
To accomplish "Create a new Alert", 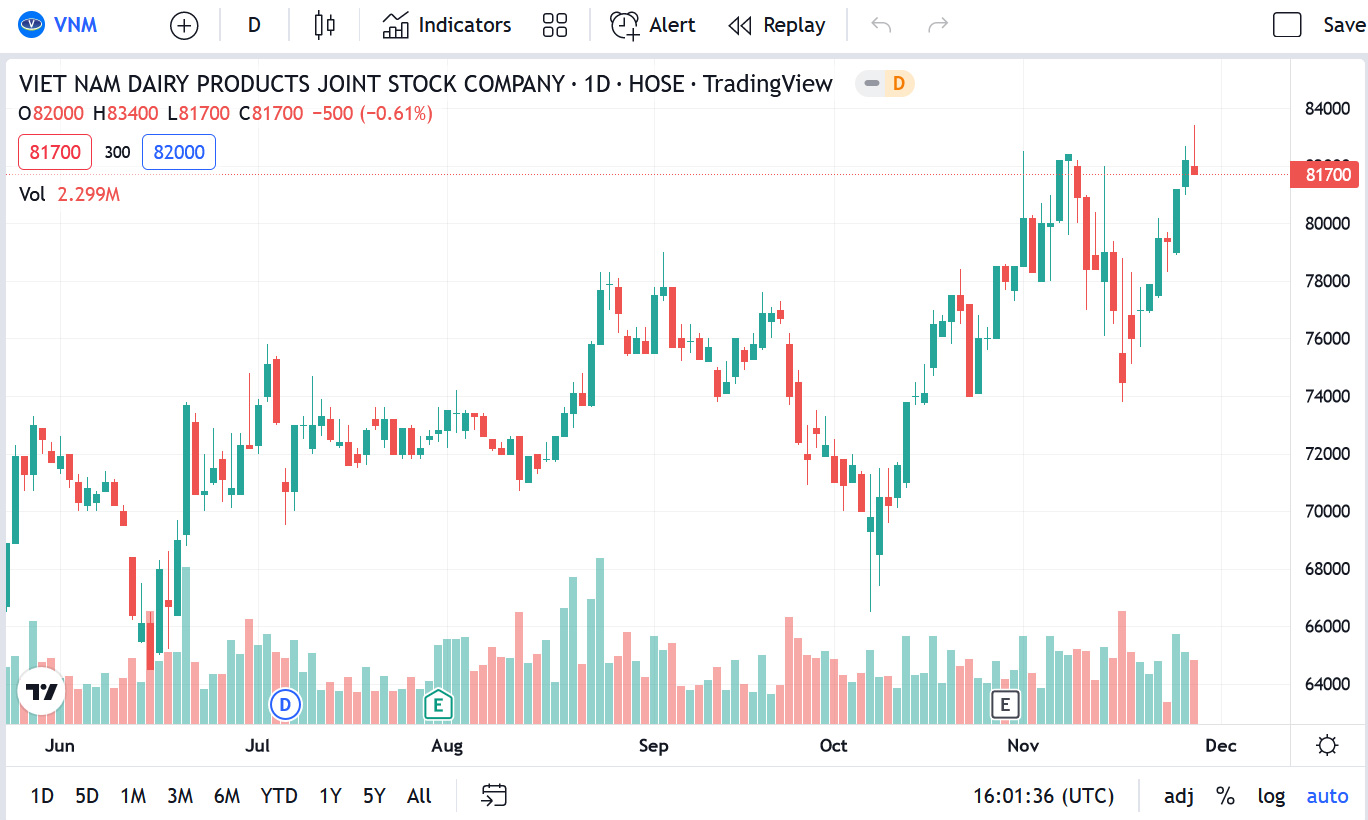I will pos(653,26).
